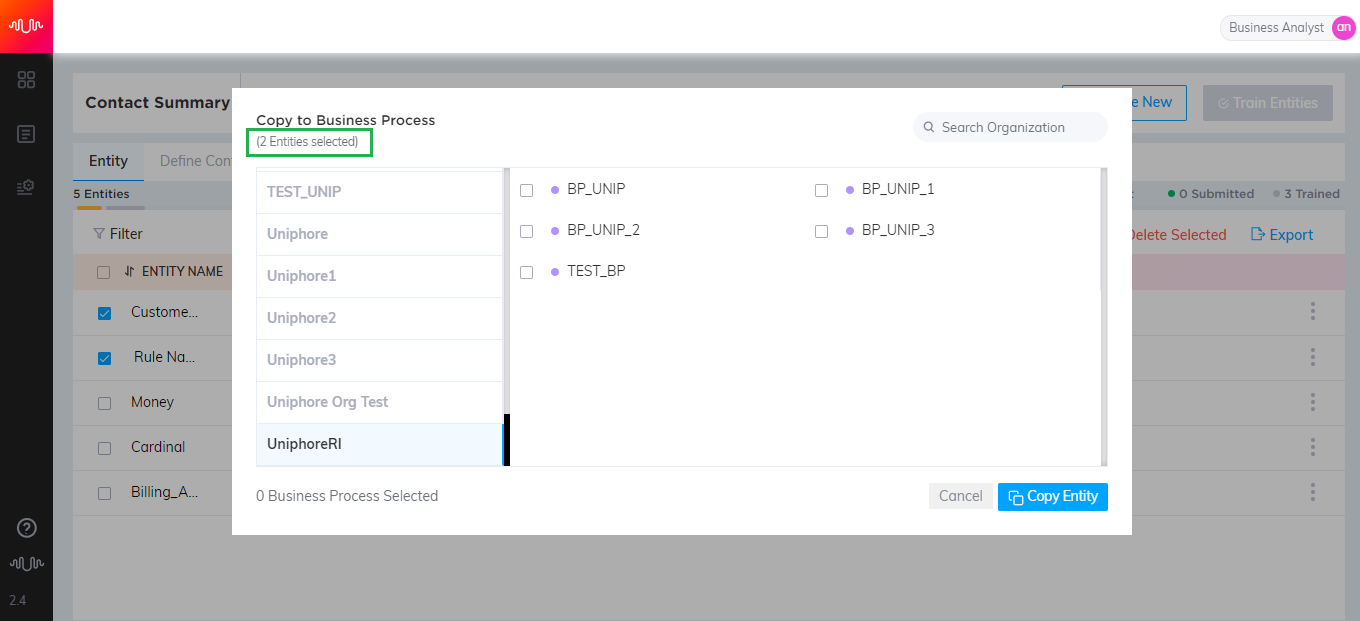Viewport: 1360px width, 621px height.
Task: Select the TEST_BP checkbox
Action: [x=527, y=272]
